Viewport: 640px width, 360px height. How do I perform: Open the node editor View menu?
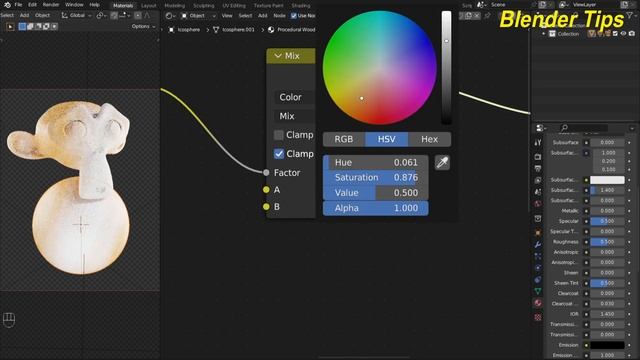coord(227,16)
